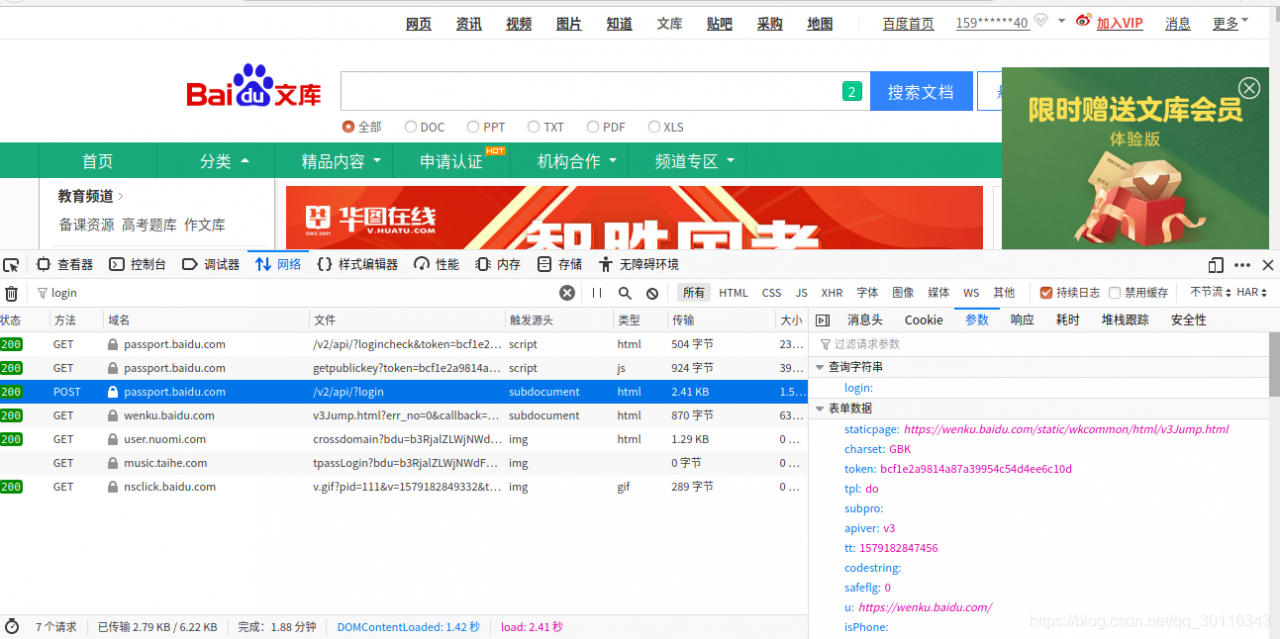Open the devtools more options menu

pyautogui.click(x=1242, y=265)
